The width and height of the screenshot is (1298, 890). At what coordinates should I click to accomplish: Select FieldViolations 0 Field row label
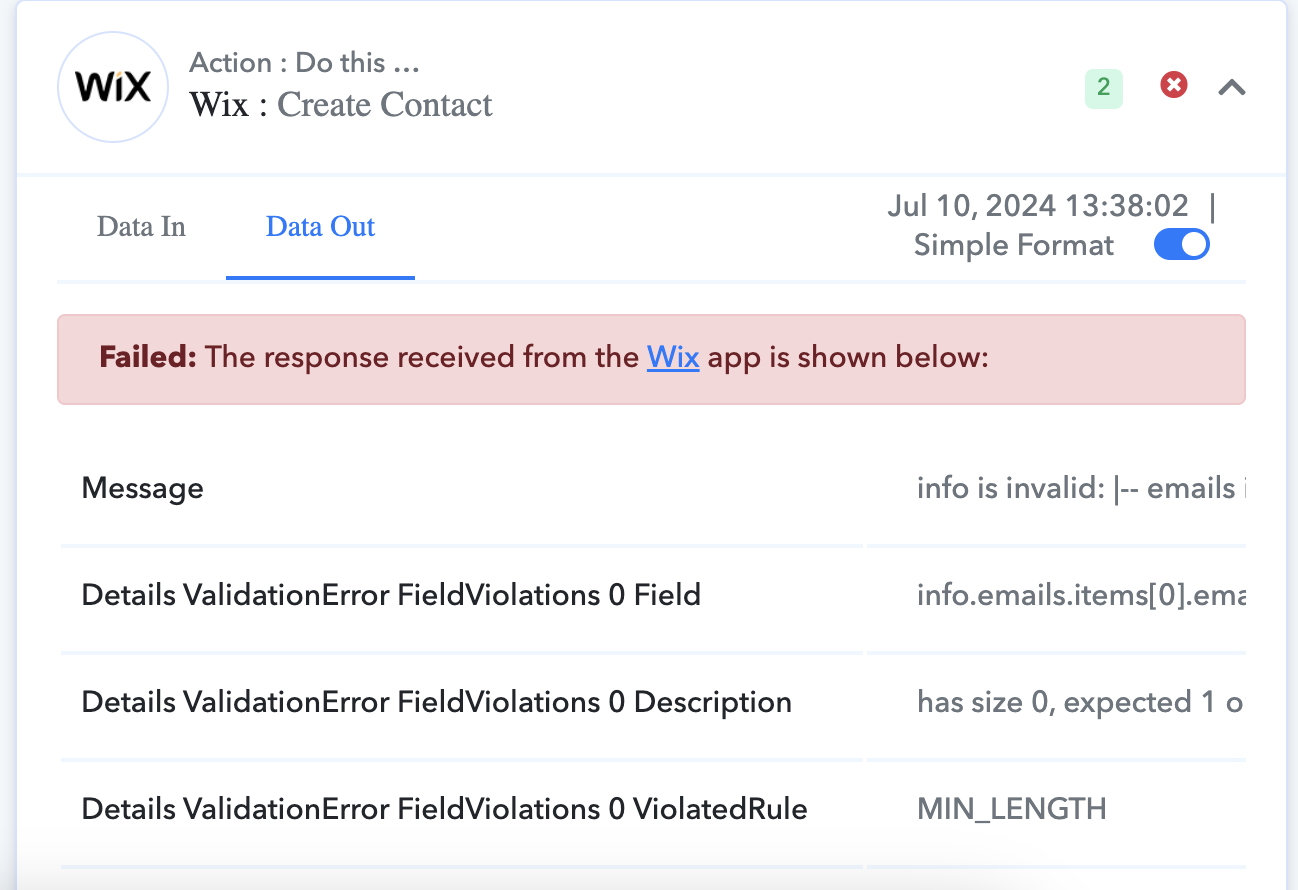pyautogui.click(x=391, y=595)
